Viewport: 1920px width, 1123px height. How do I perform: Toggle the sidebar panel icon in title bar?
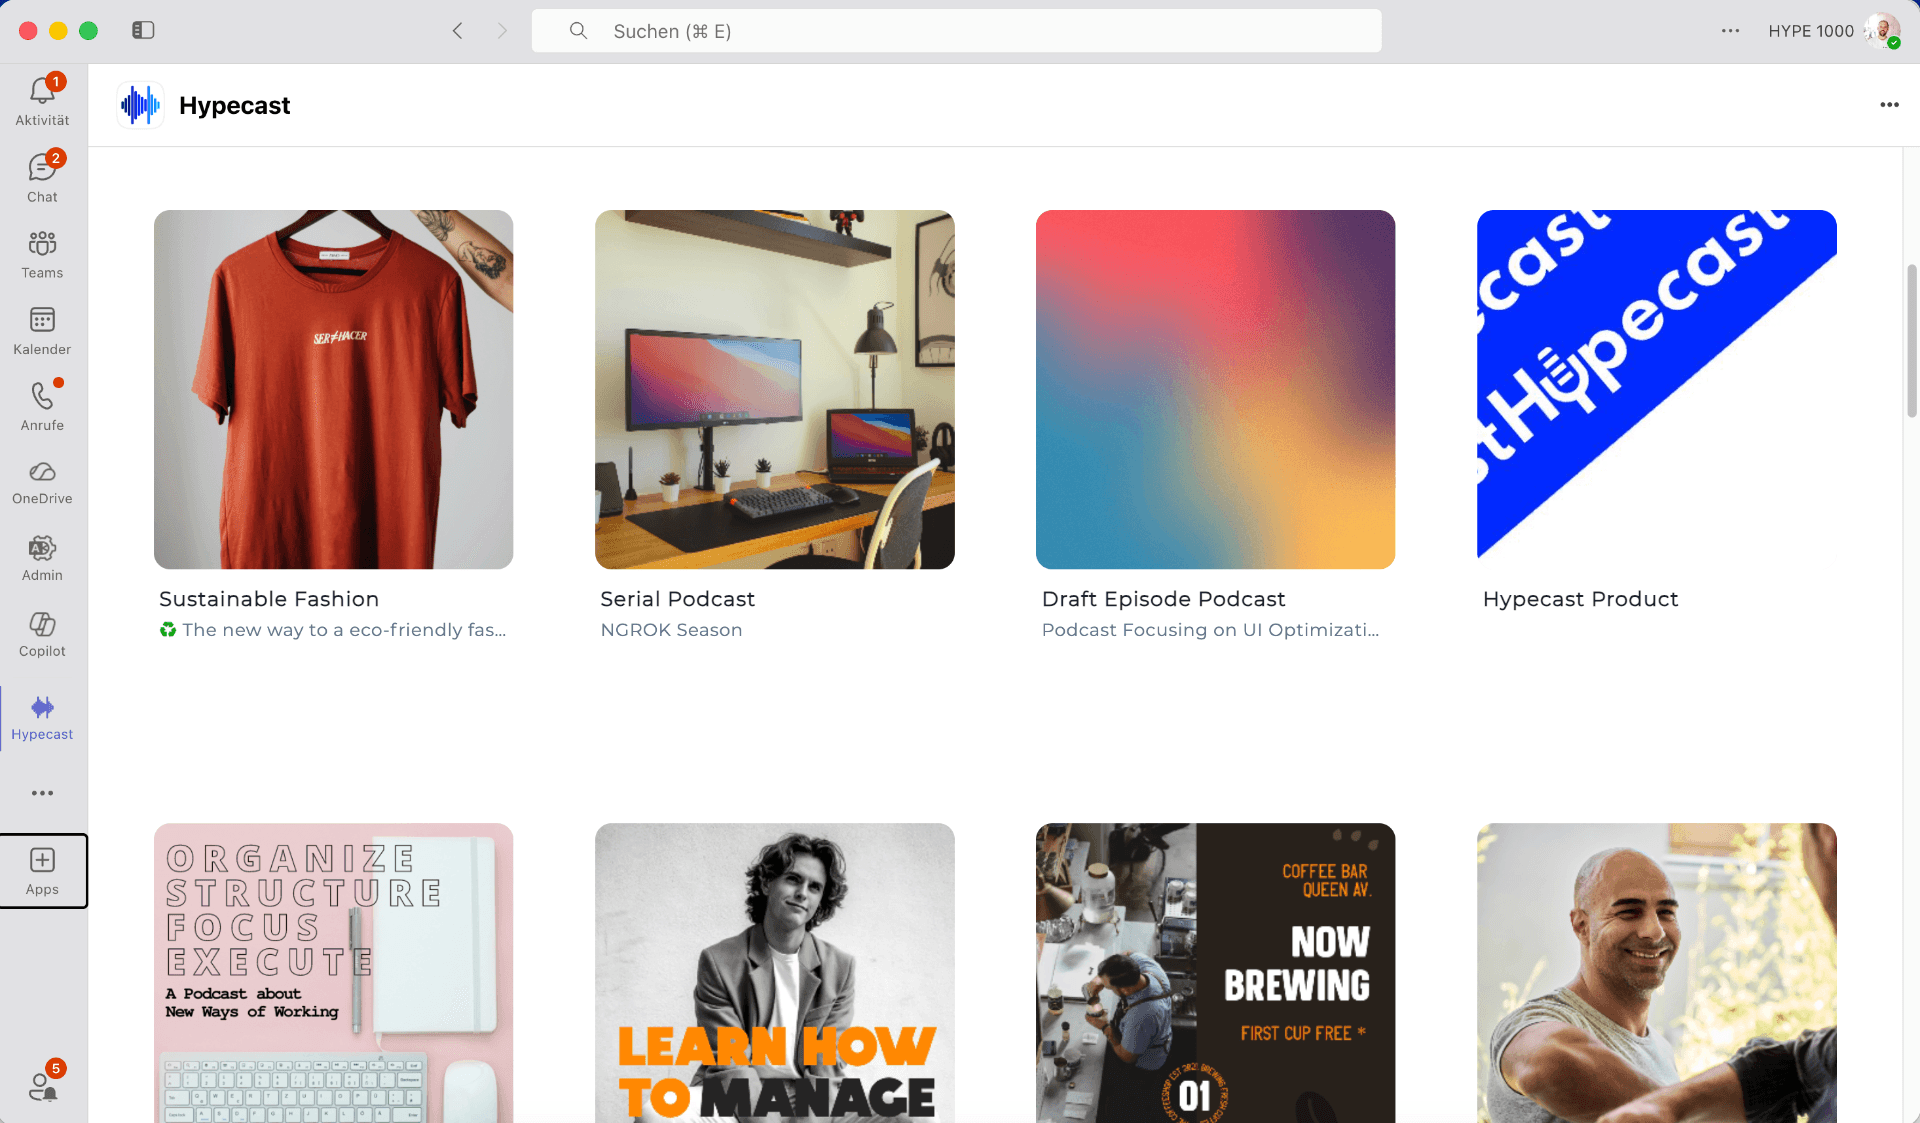[x=143, y=31]
